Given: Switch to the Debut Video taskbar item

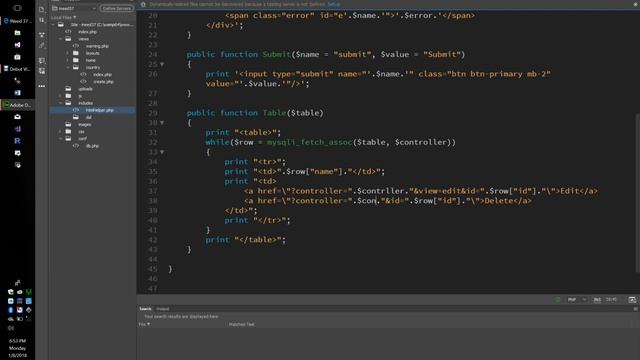Looking at the screenshot, I should (x=17, y=69).
